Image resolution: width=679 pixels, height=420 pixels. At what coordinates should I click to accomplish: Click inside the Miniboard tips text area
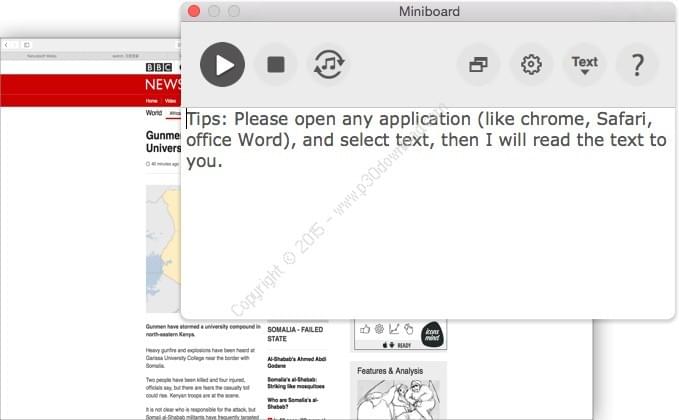pos(427,213)
